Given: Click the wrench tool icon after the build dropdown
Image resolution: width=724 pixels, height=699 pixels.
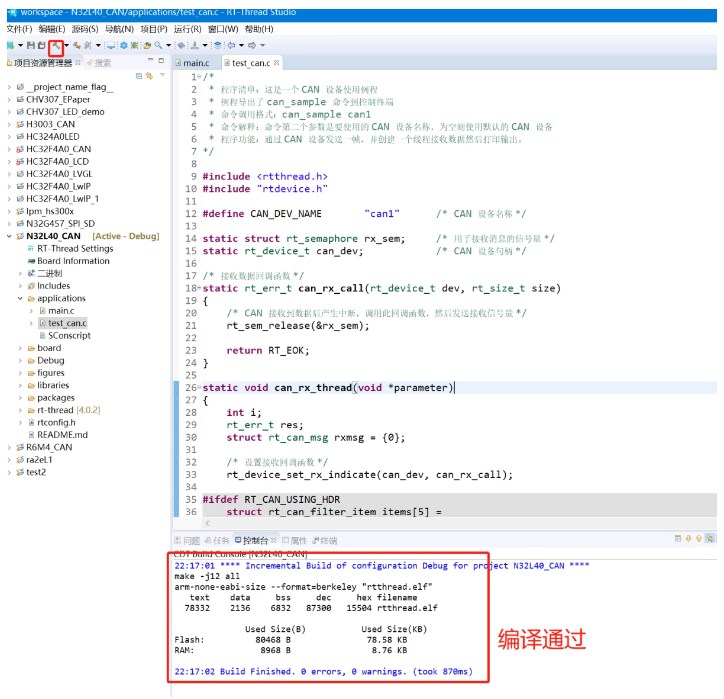Looking at the screenshot, I should (77, 45).
